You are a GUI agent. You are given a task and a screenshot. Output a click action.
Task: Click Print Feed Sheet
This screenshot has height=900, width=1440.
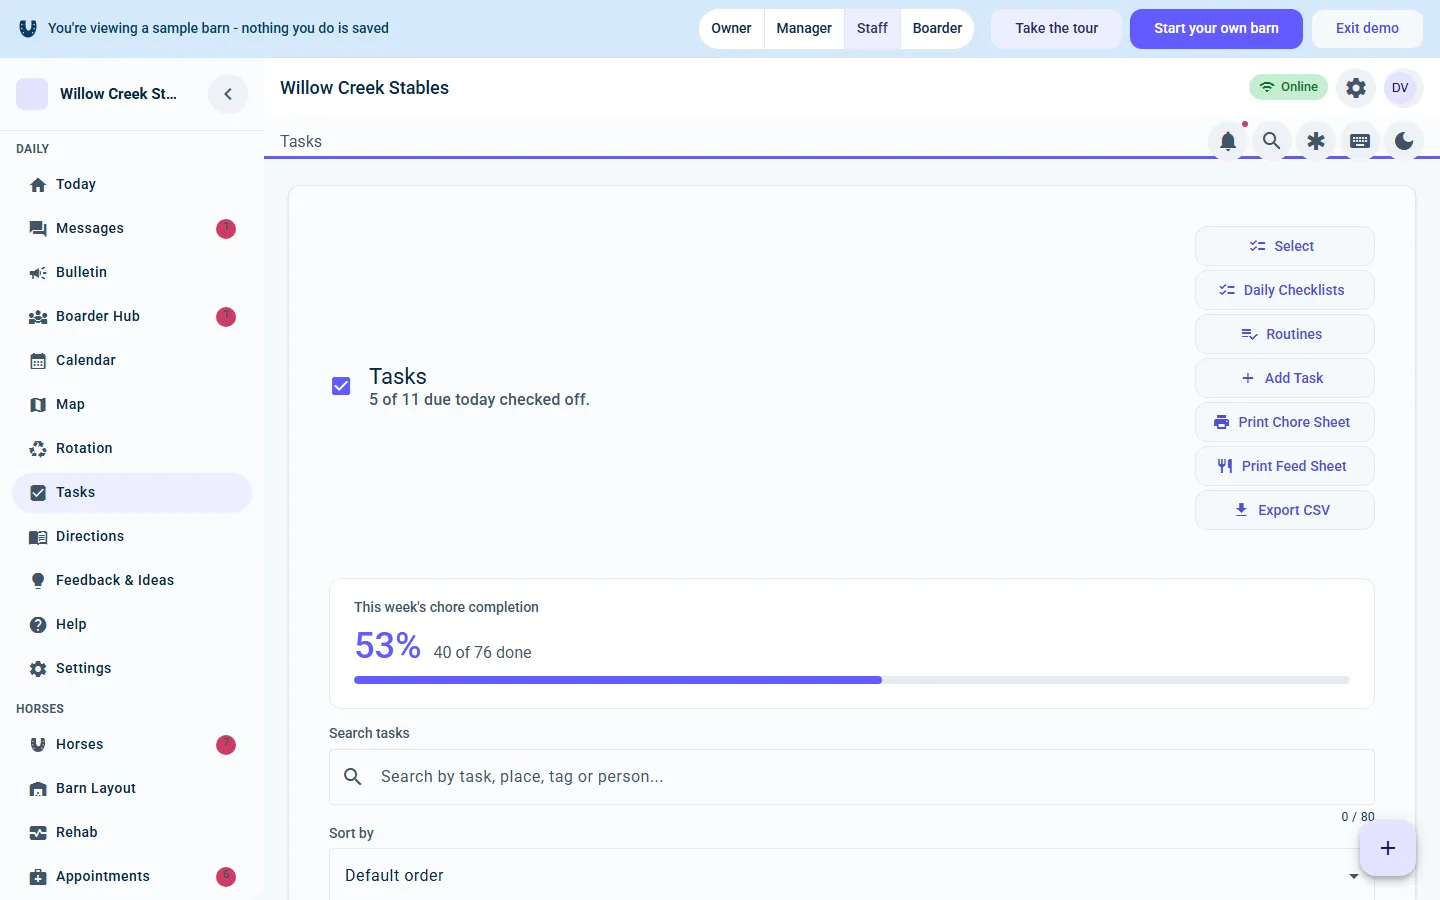[1284, 466]
